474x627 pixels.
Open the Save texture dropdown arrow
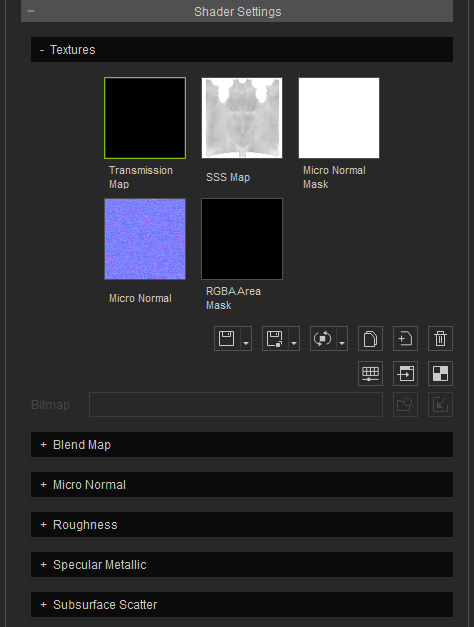(x=246, y=339)
